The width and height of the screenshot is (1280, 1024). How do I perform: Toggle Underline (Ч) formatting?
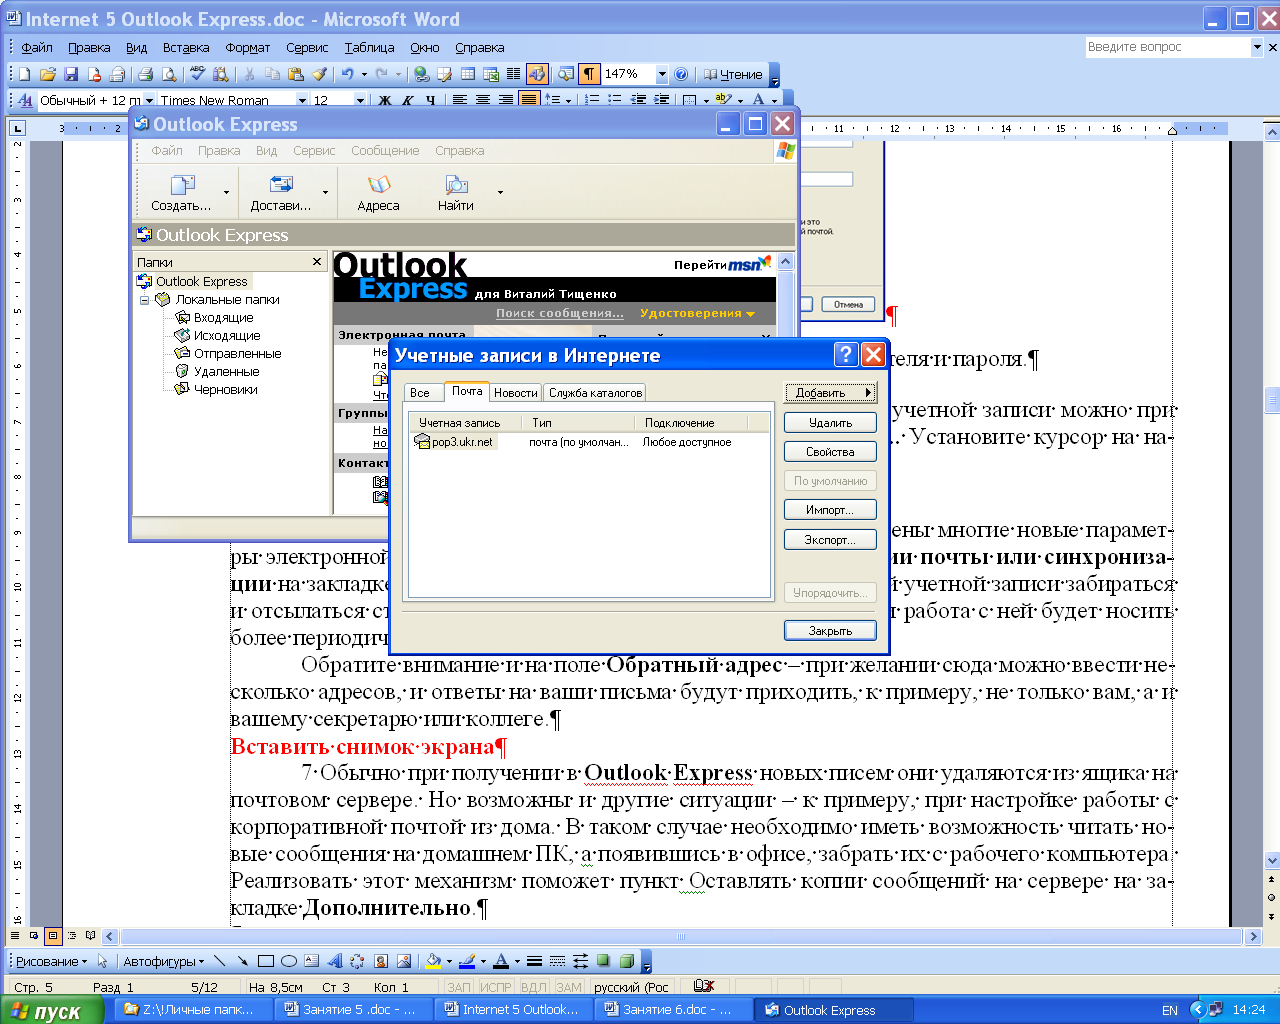point(431,100)
